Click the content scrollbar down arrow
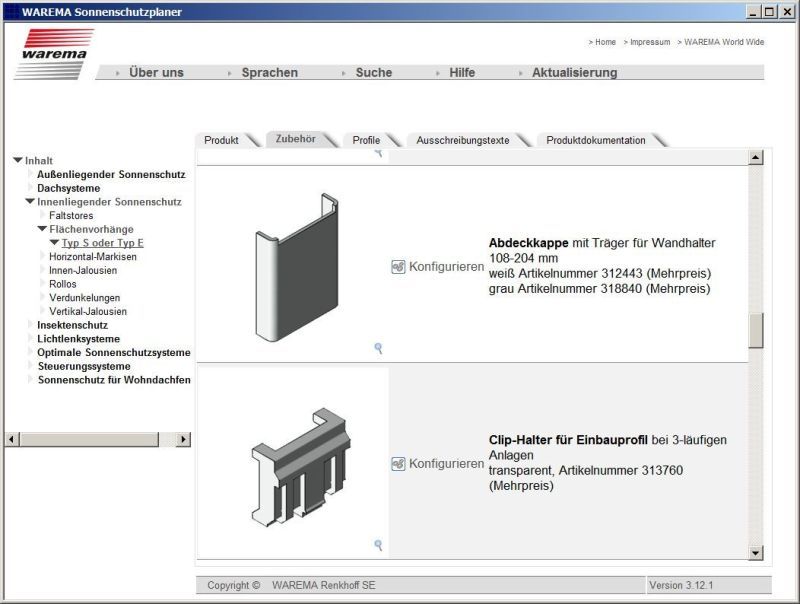 (756, 552)
